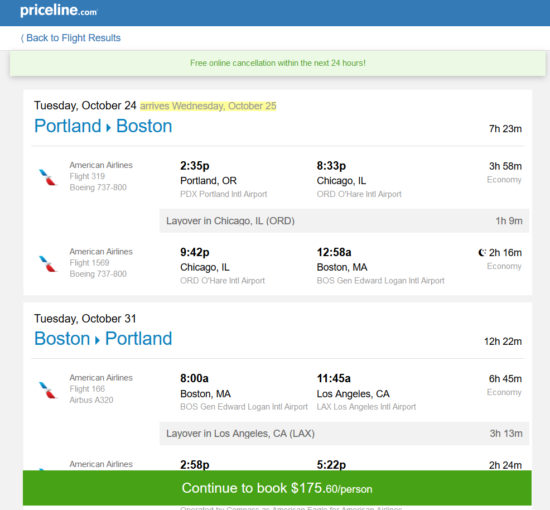The height and width of the screenshot is (510, 550).
Task: Click the arrives Wednesday, October 25 highlight
Action: 208,106
